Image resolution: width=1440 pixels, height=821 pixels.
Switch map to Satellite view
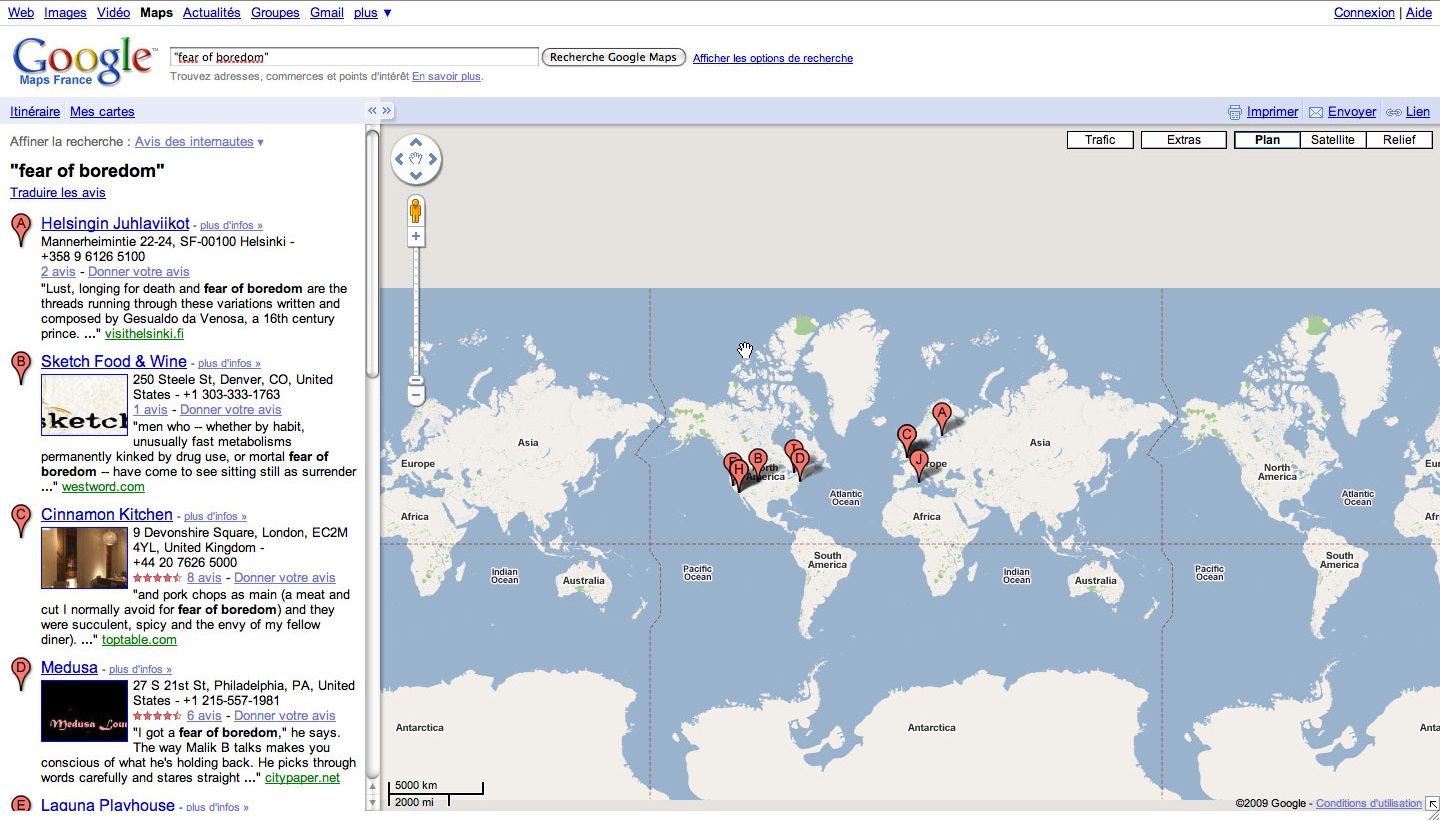tap(1333, 140)
